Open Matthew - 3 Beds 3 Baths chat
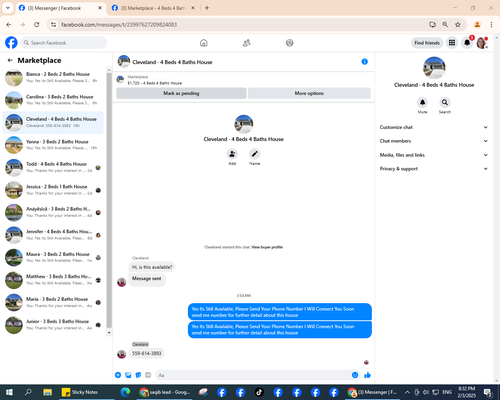 pyautogui.click(x=53, y=280)
